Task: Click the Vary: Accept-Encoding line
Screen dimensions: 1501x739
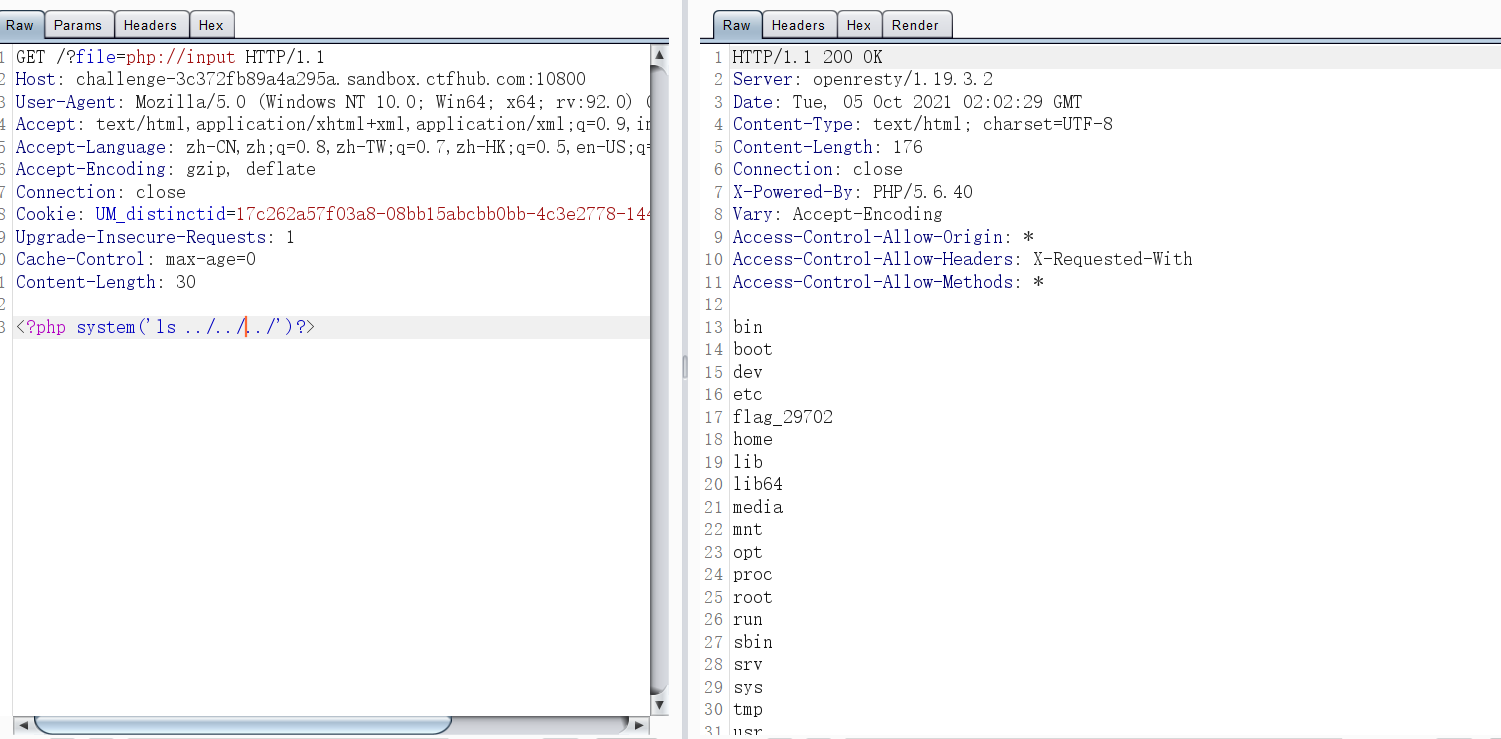Action: tap(838, 214)
